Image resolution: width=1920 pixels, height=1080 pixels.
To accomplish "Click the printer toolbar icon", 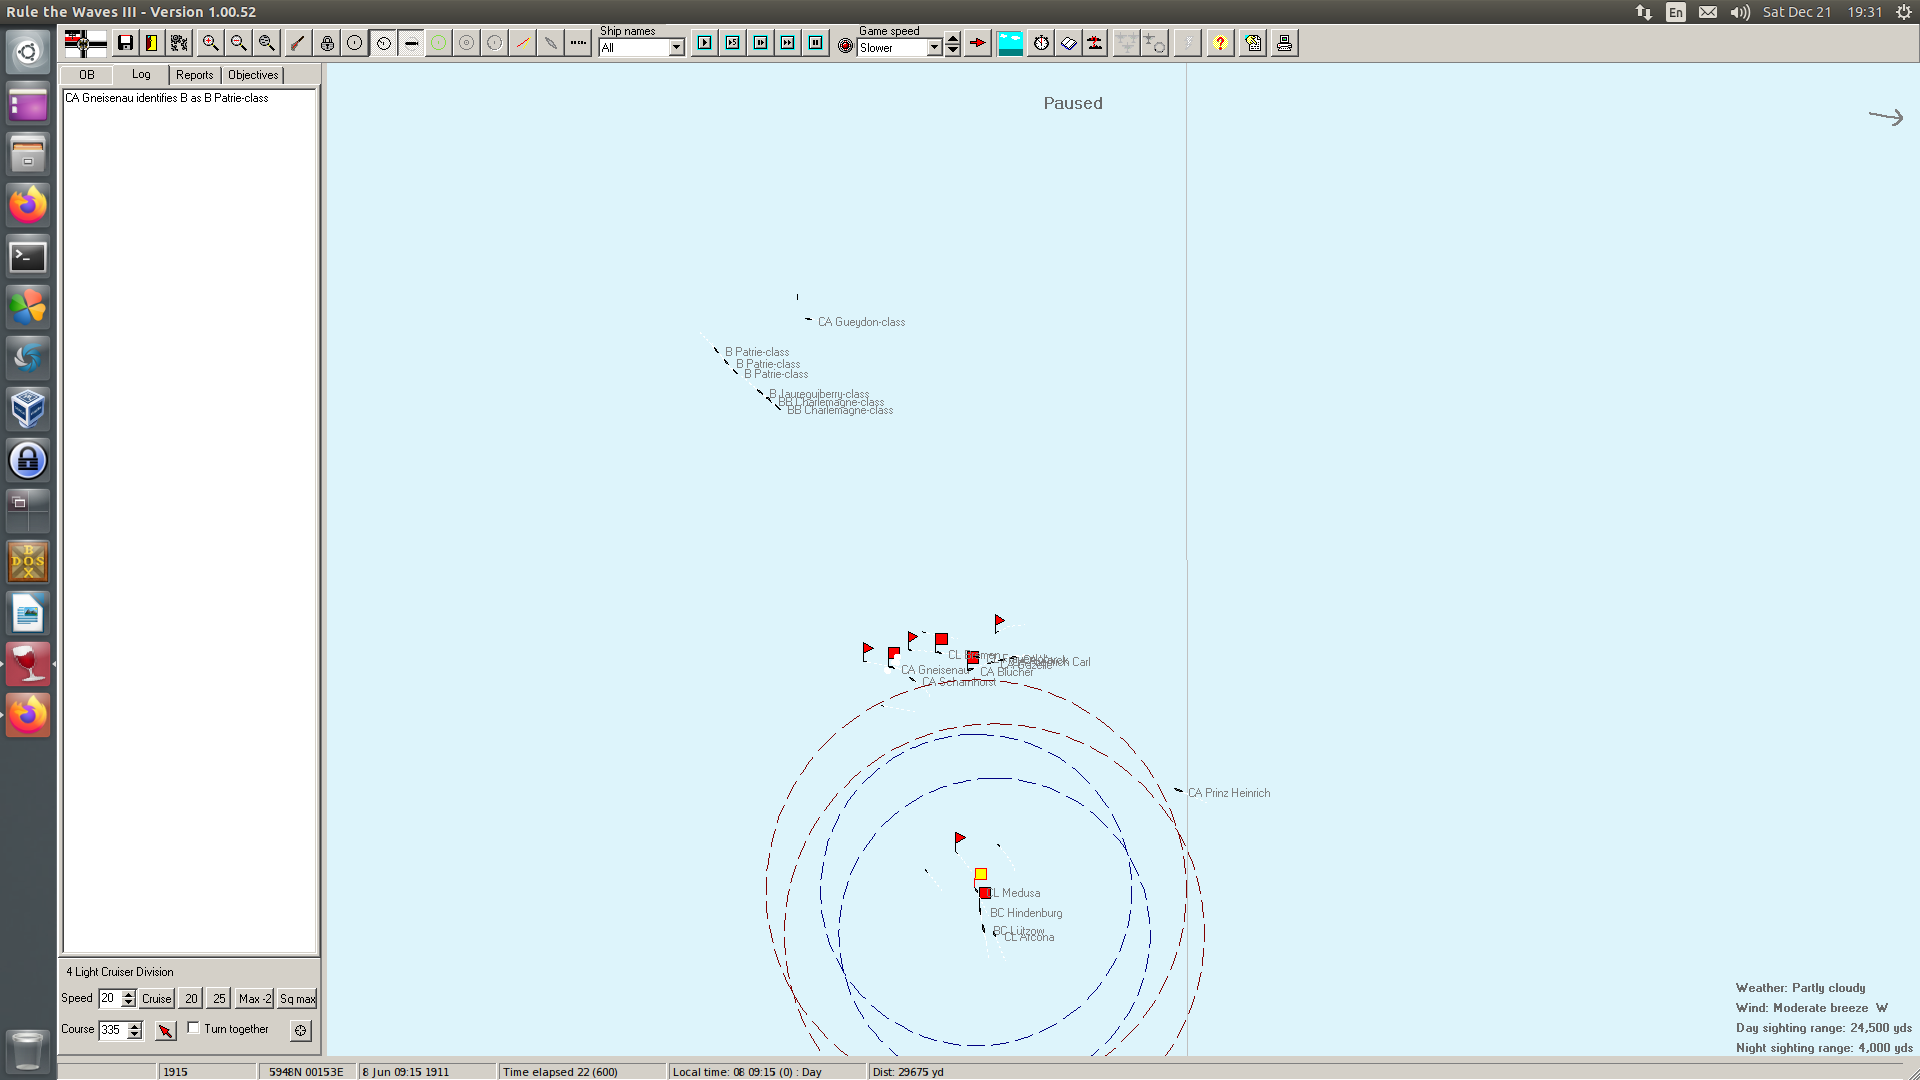I will point(1285,43).
